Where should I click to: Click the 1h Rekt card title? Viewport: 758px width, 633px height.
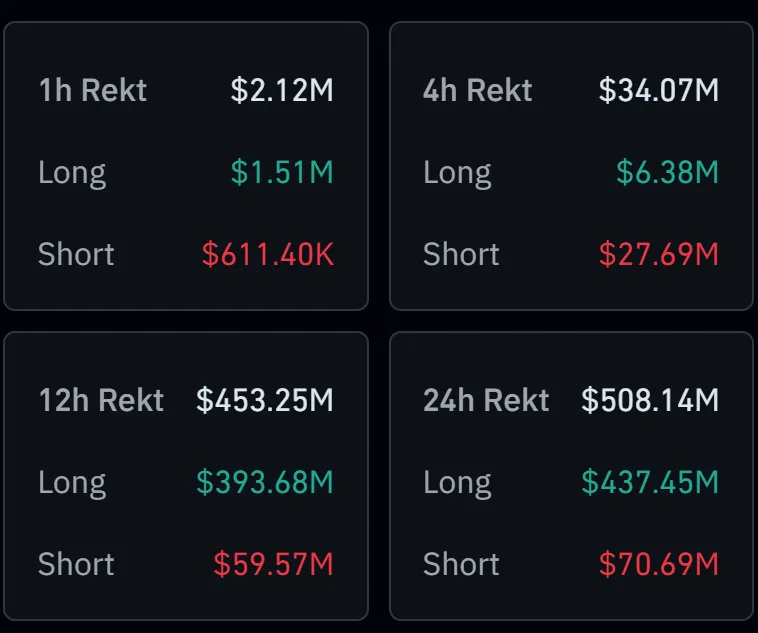92,90
